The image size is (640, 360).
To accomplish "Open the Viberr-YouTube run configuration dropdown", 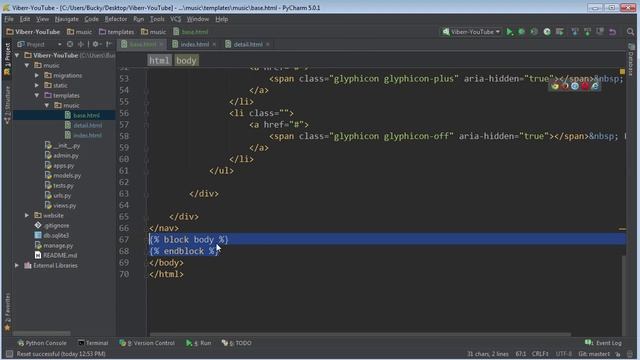I will 471,32.
